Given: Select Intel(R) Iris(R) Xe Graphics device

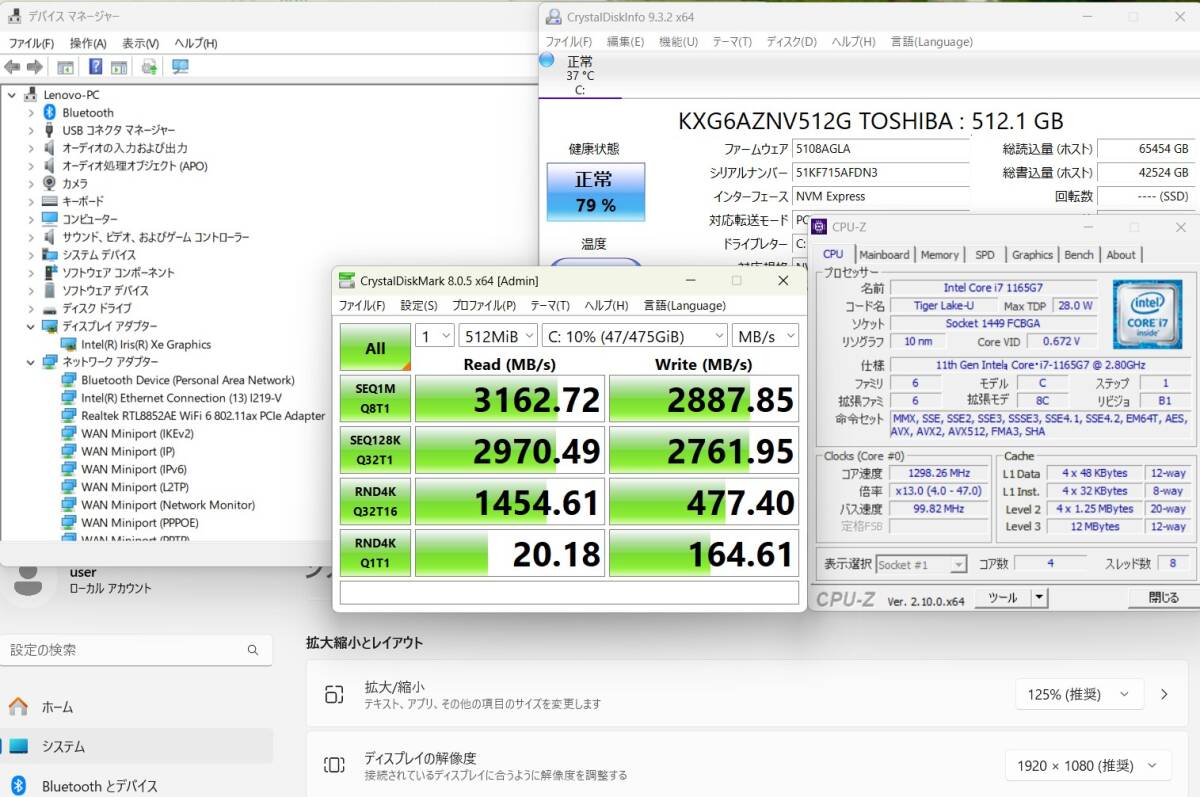Looking at the screenshot, I should click(146, 344).
